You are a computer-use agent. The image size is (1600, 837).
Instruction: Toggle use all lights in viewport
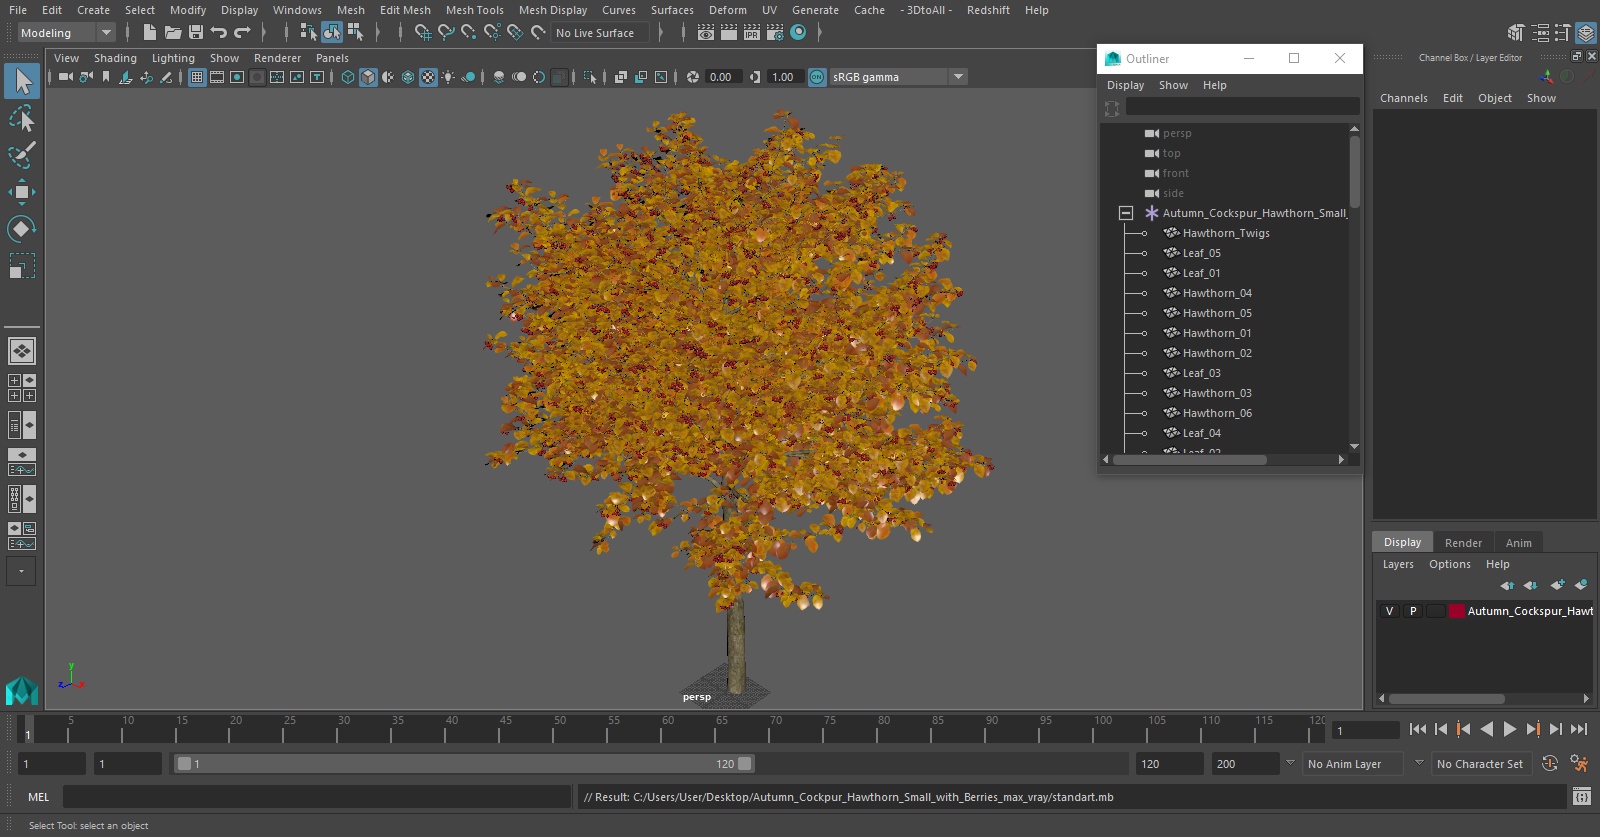(448, 77)
